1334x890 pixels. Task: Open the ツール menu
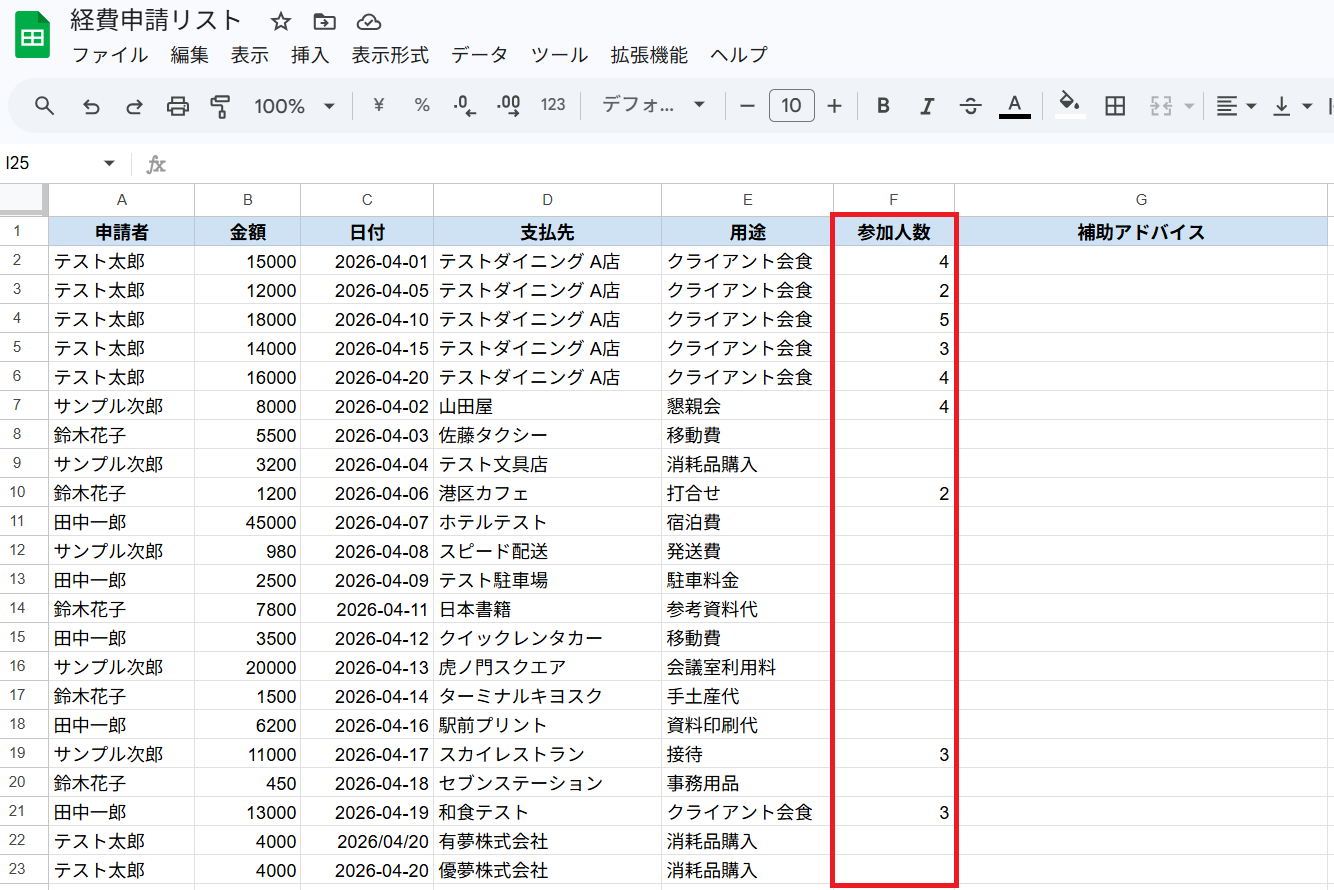tap(559, 55)
